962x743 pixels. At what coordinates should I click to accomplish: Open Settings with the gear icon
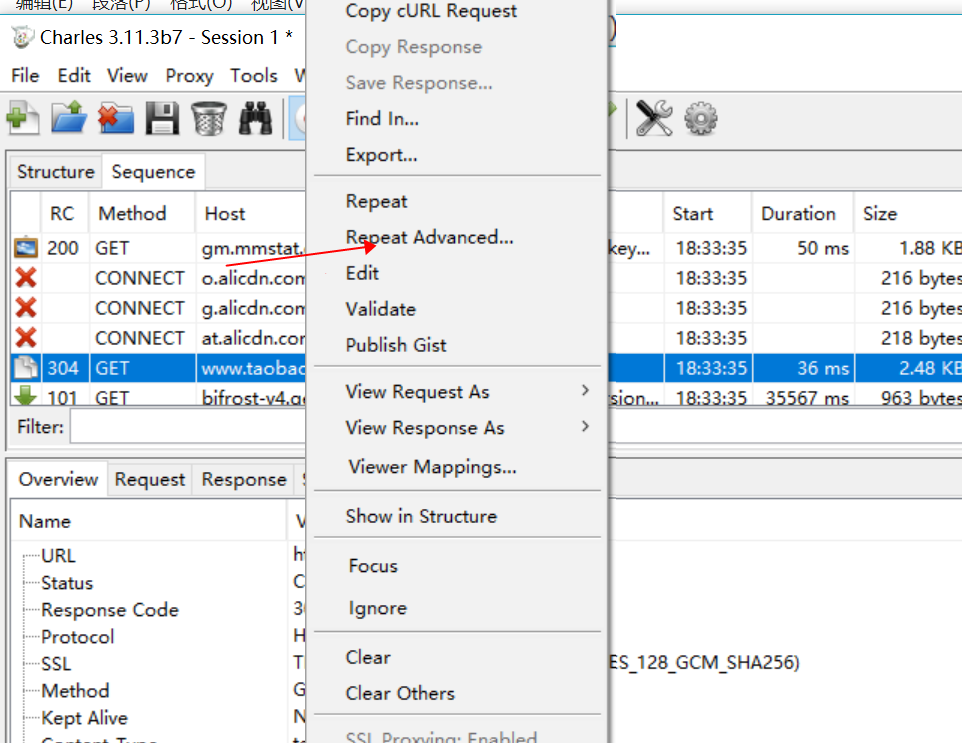701,118
